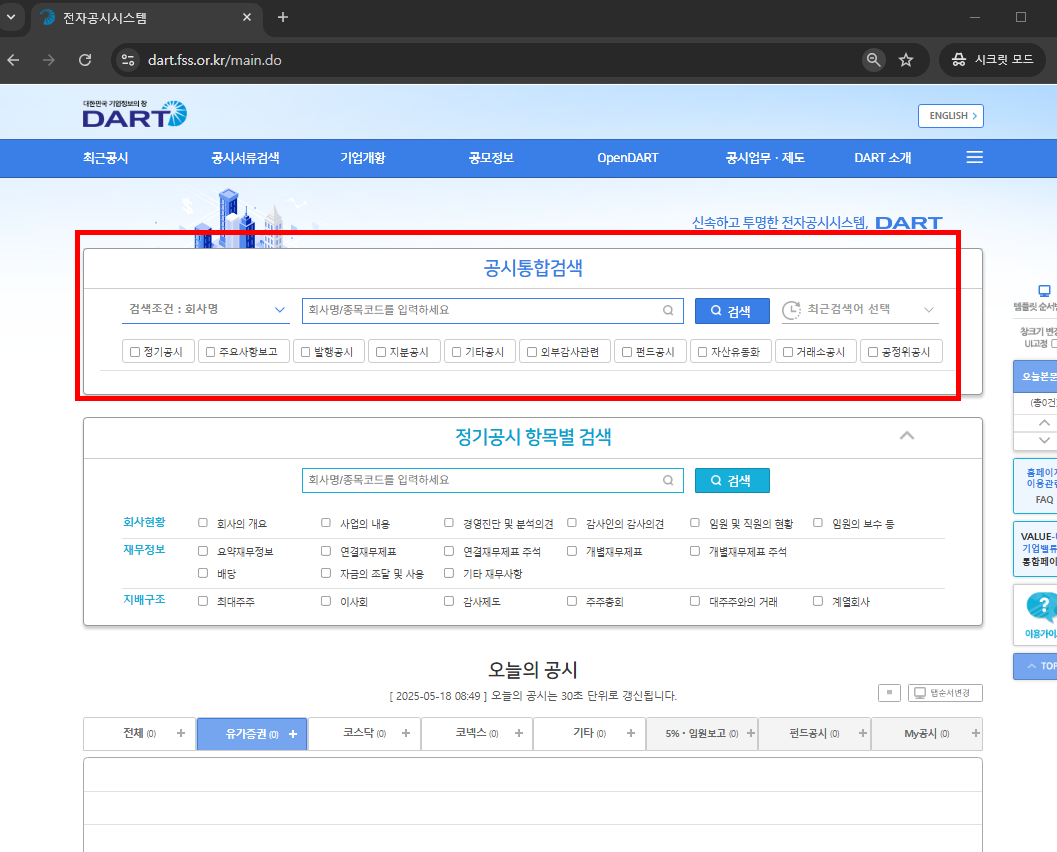
Task: Click the bookmark star in the address bar
Action: coord(906,59)
